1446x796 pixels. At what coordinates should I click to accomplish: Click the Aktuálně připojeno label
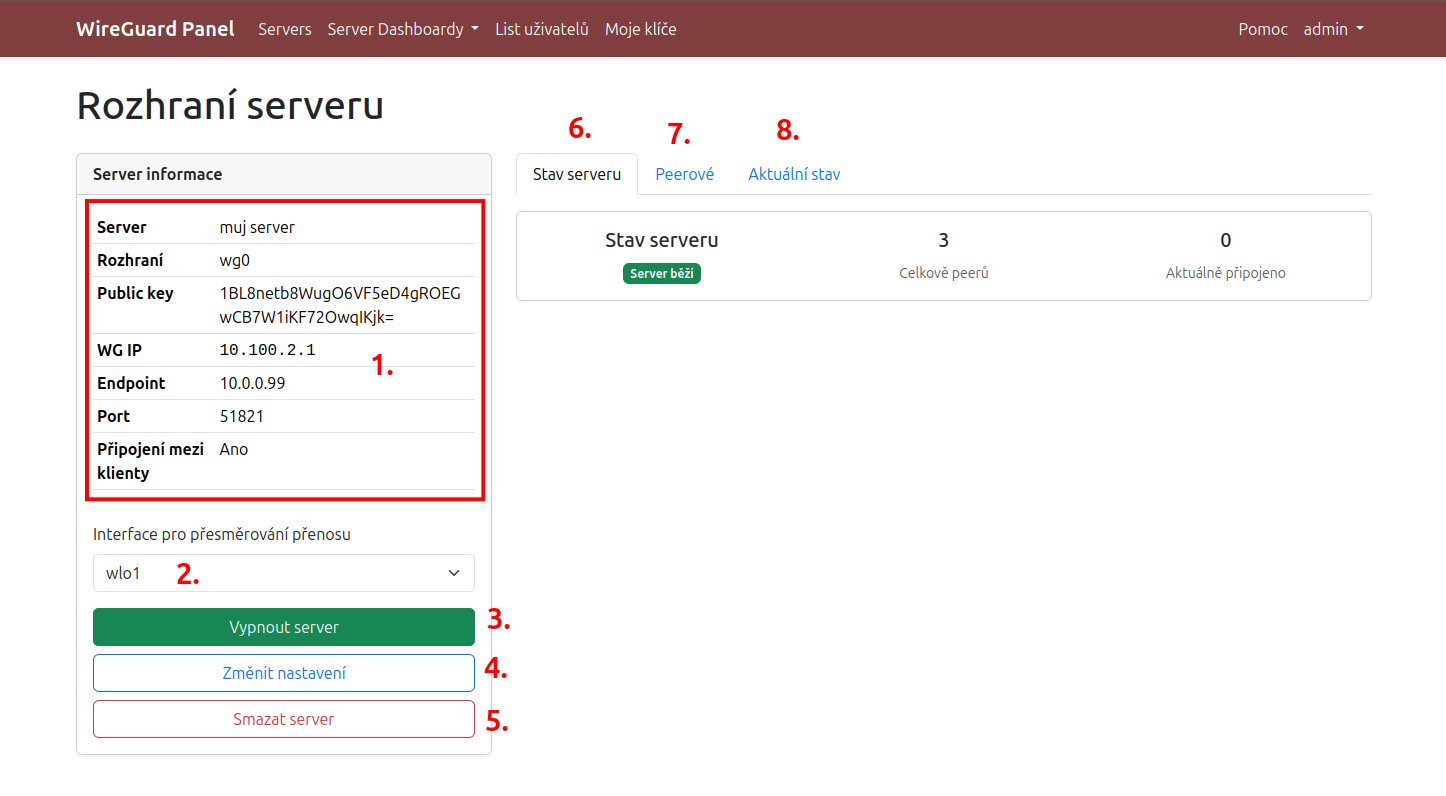(1226, 272)
